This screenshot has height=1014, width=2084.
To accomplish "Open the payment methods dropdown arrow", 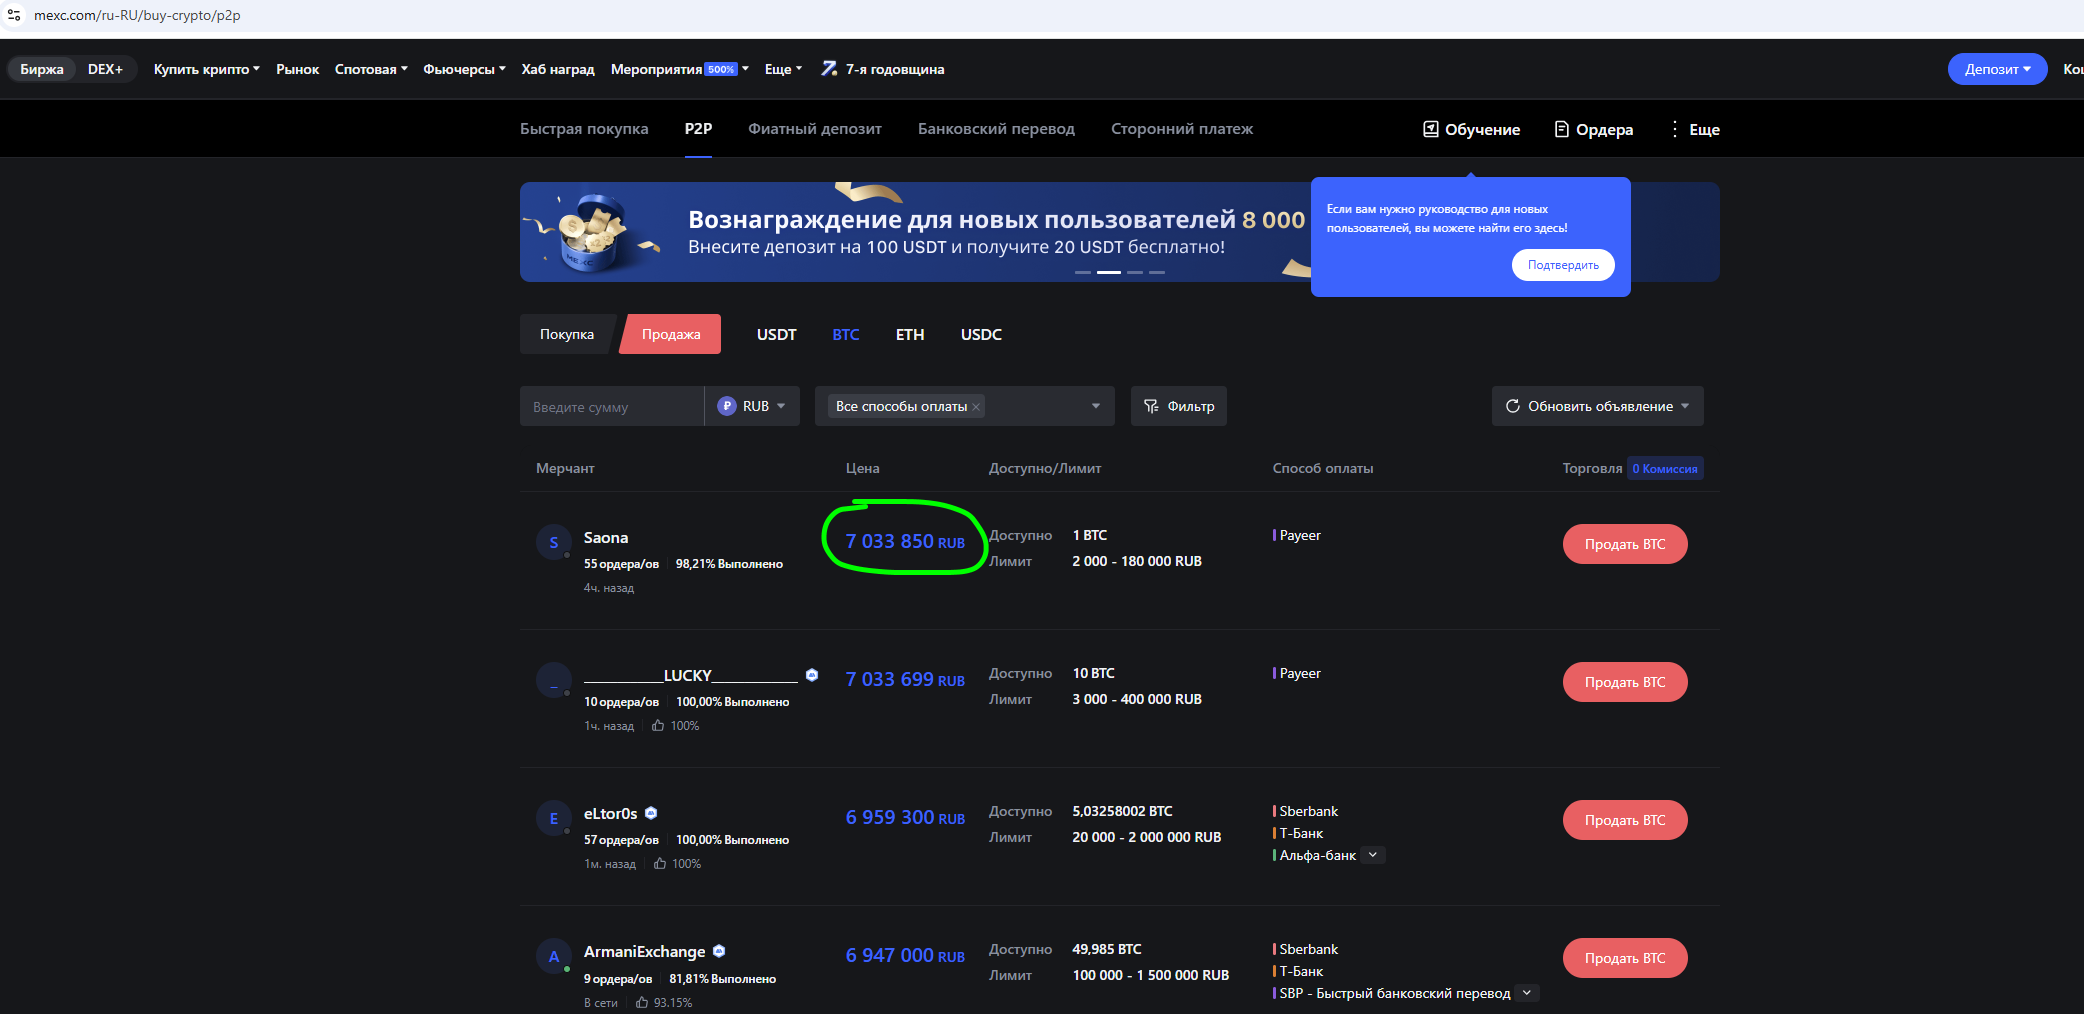I will (1096, 406).
